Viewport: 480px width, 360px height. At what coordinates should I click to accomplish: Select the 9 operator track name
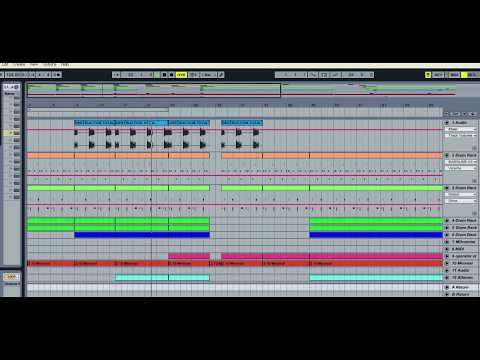click(464, 256)
